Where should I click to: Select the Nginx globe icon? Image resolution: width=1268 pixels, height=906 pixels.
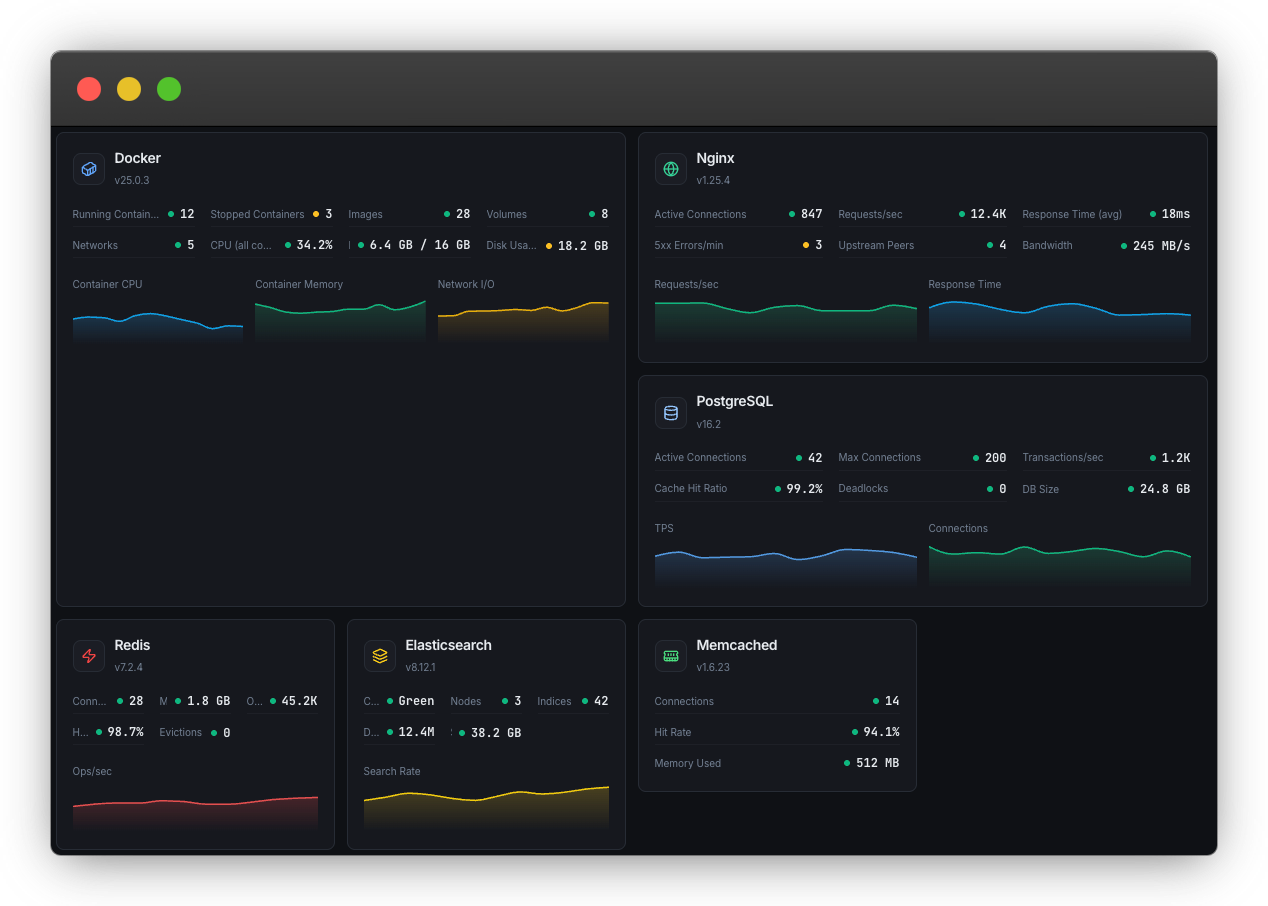coord(671,169)
